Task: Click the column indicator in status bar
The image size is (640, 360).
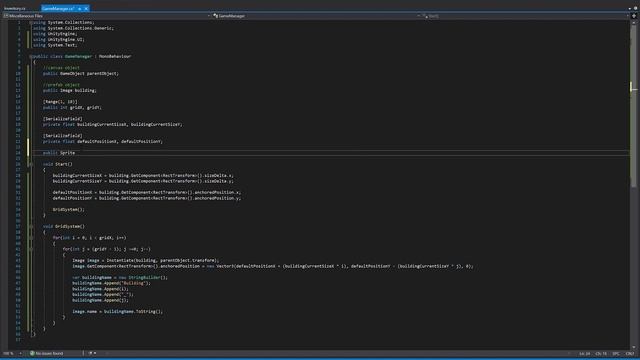Action: point(601,353)
